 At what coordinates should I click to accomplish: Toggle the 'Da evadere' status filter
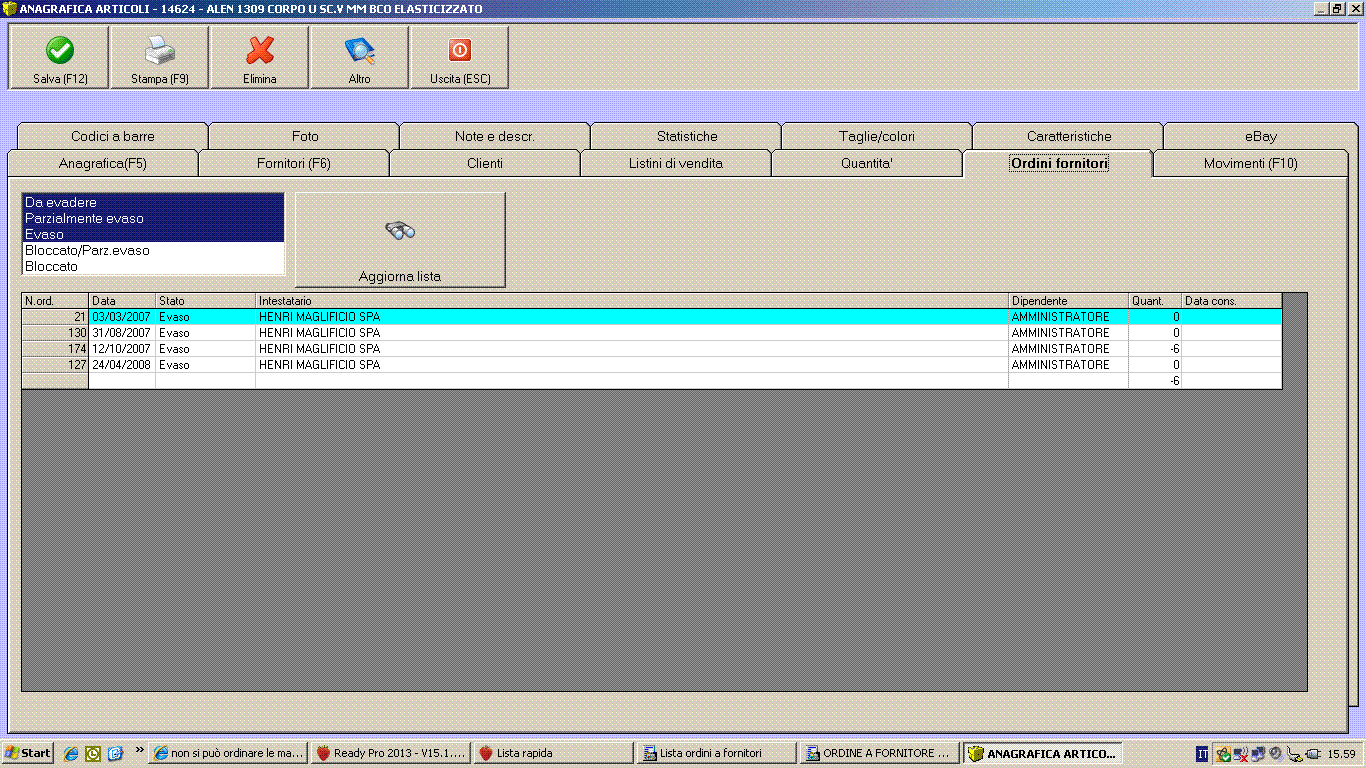(x=153, y=202)
